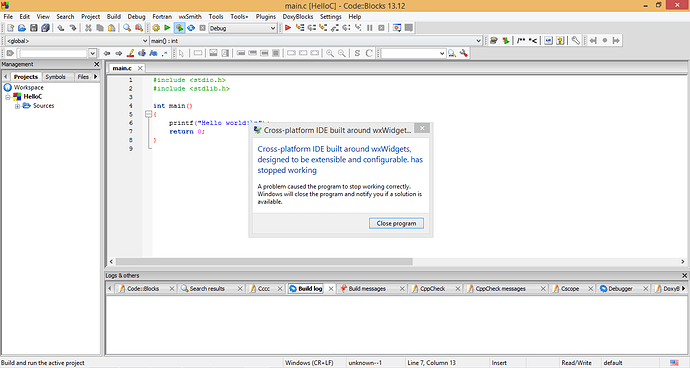Click the search text input field
The image size is (690, 368).
coord(53,53)
